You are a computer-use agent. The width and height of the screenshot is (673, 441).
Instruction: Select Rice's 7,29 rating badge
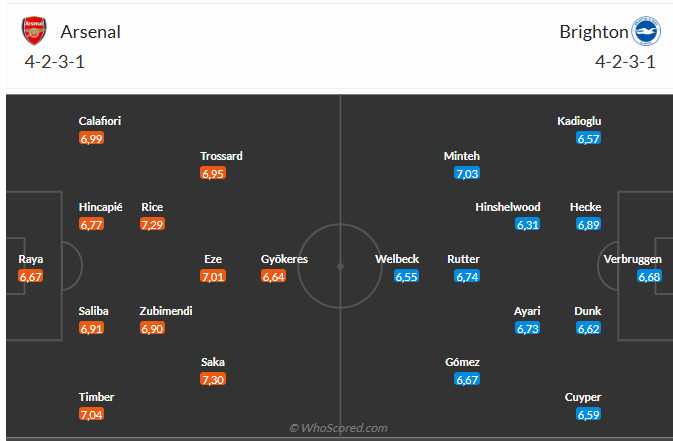tap(153, 224)
